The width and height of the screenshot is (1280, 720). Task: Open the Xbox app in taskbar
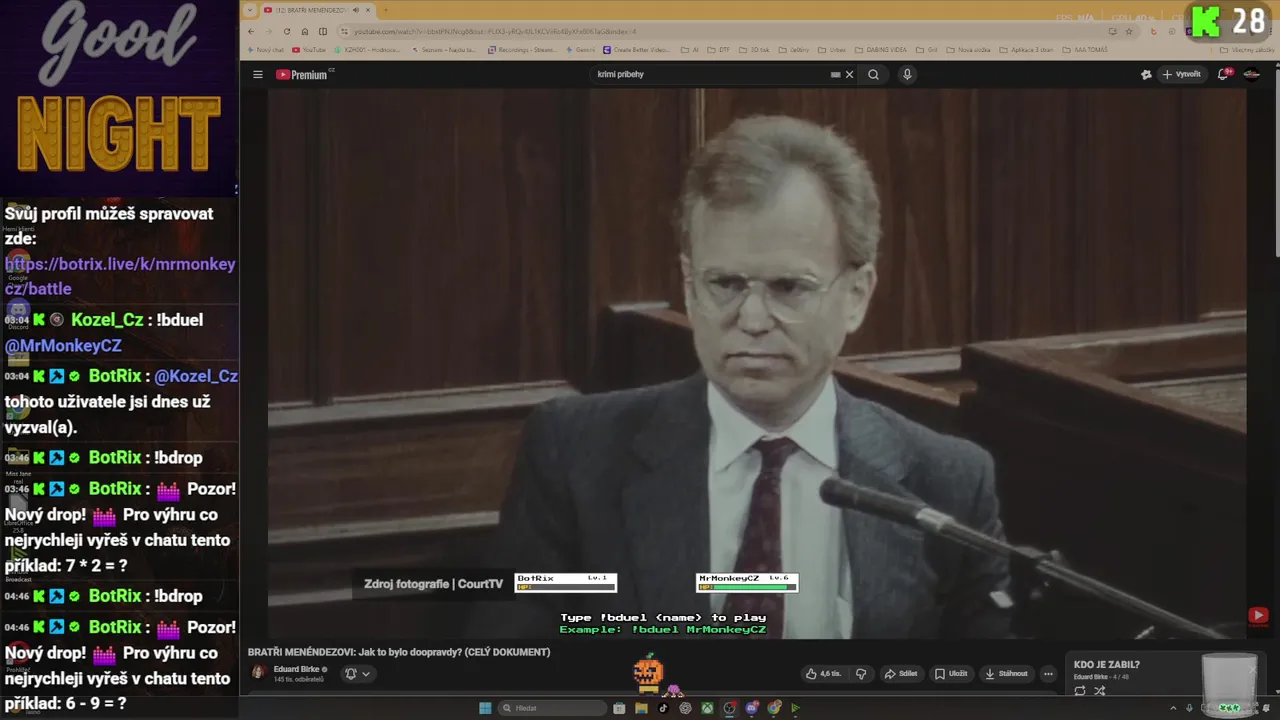pos(707,708)
